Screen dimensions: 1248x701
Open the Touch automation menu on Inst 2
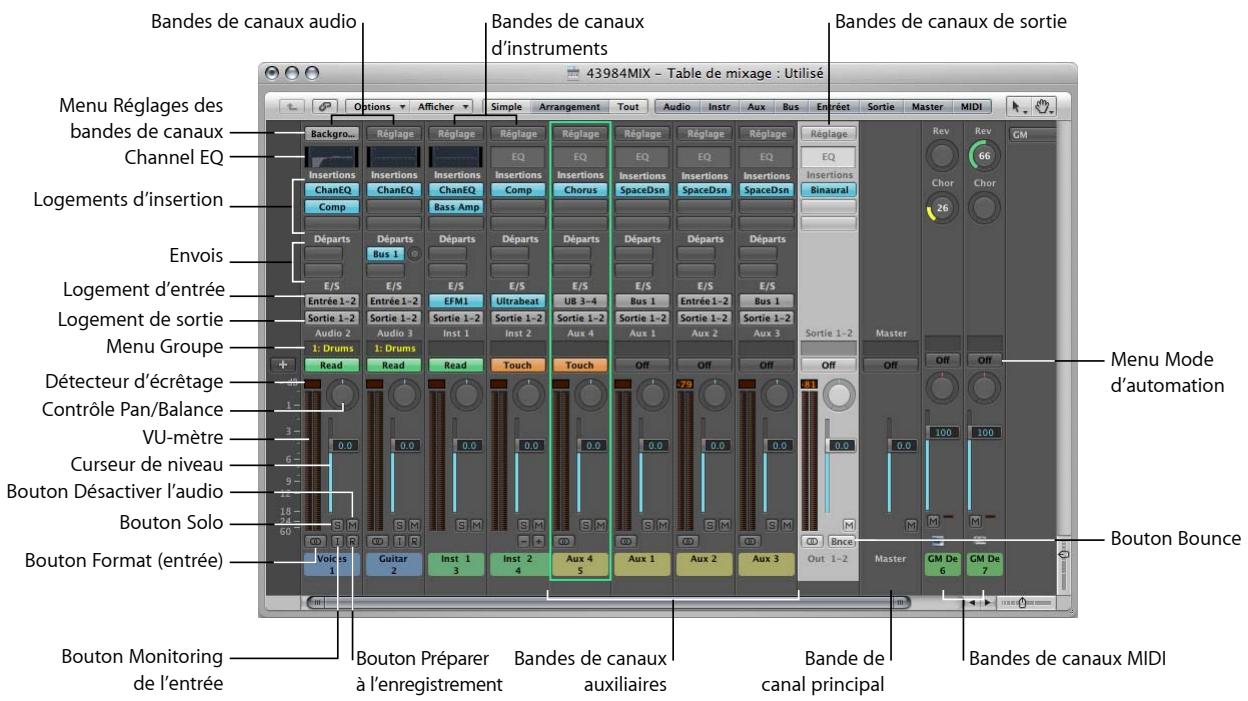517,366
